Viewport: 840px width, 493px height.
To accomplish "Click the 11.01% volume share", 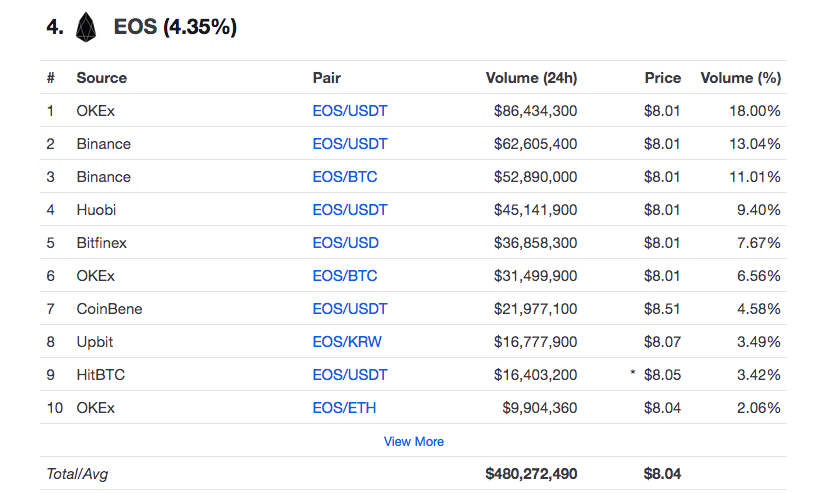I will pos(755,177).
